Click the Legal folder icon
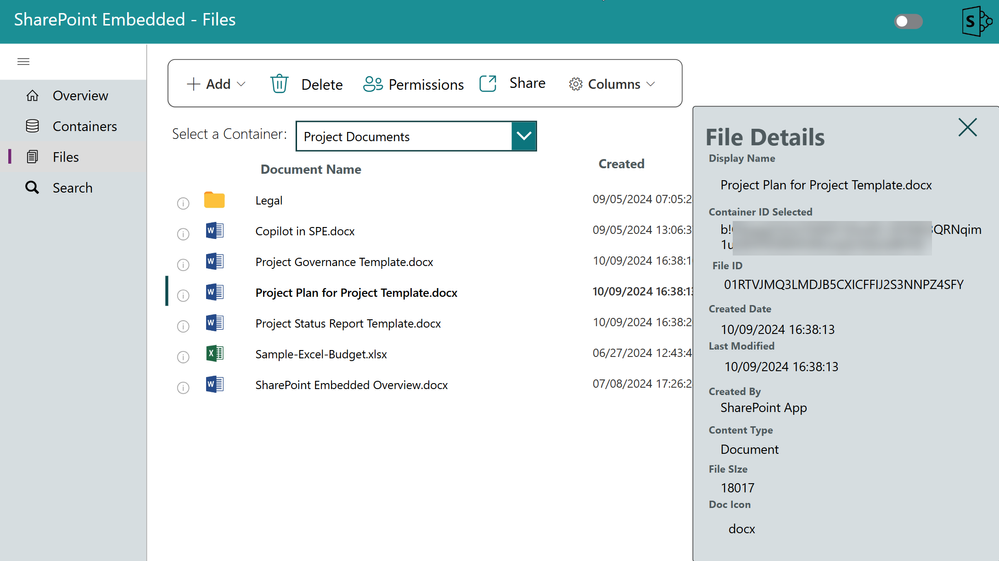999x561 pixels. pos(214,200)
